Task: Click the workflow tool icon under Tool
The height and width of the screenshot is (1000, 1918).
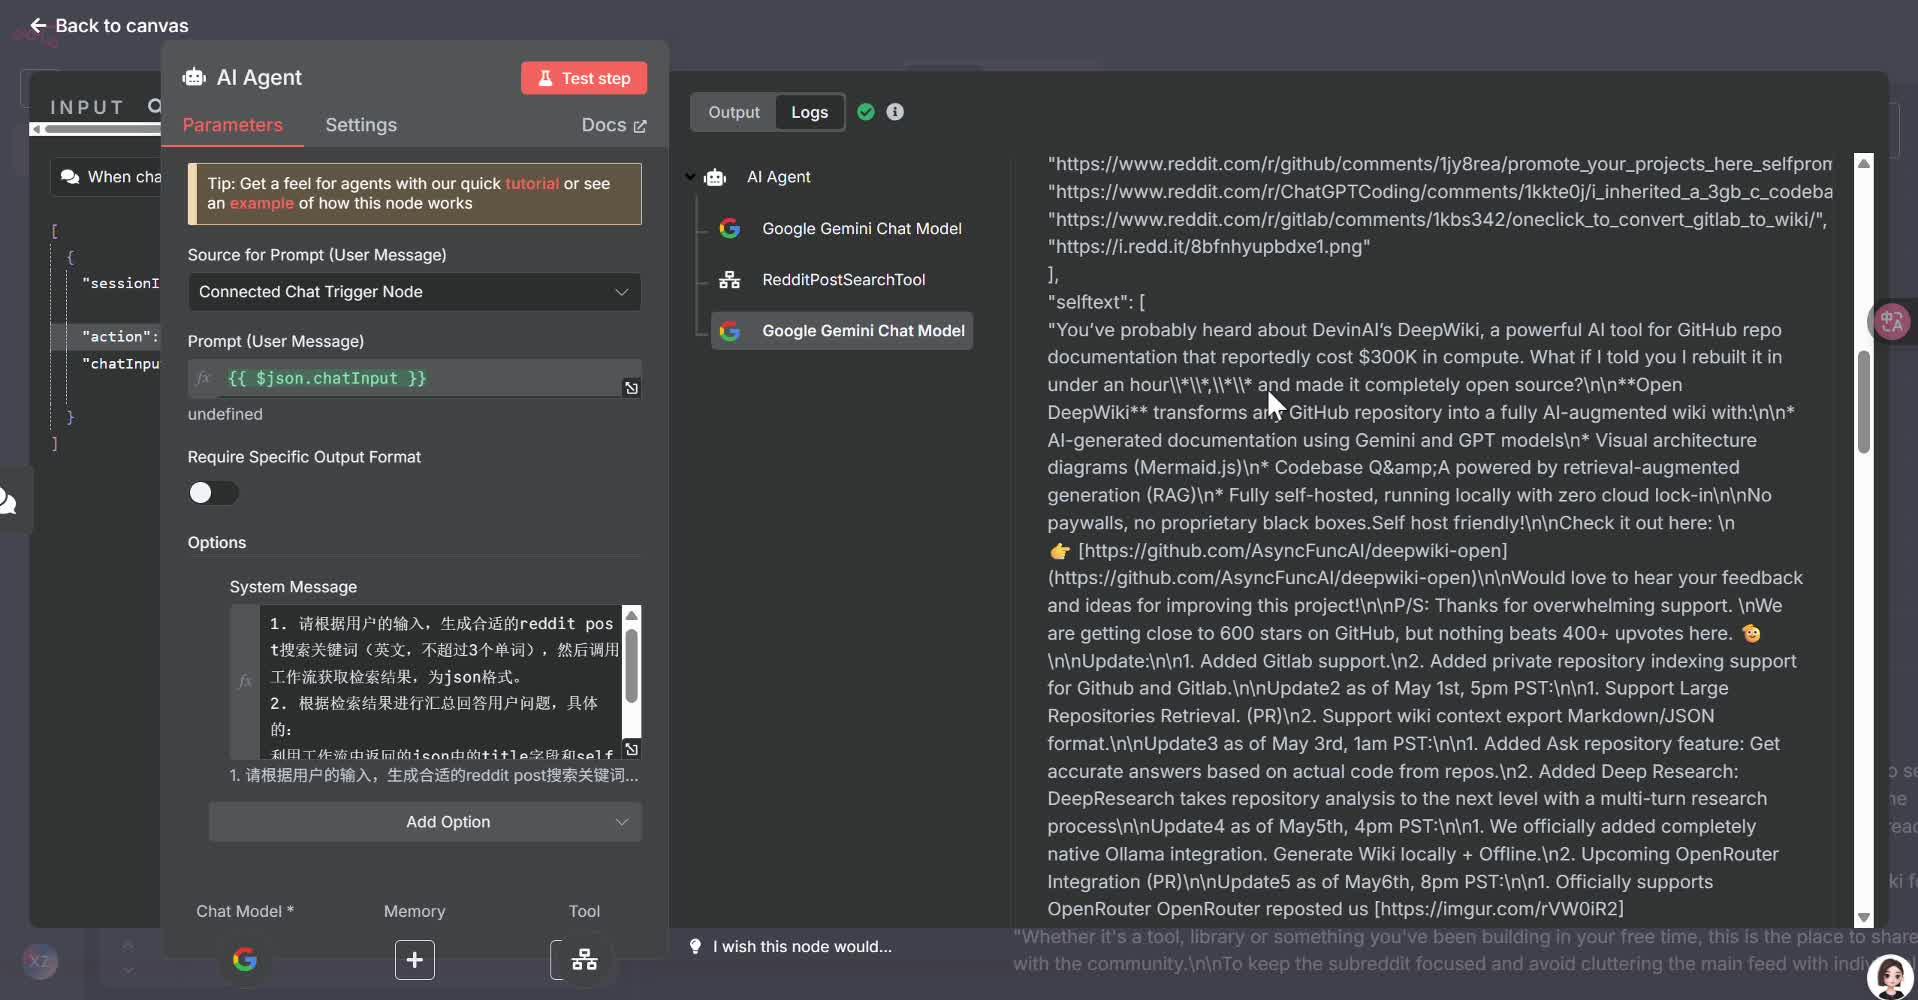Action: [x=584, y=960]
